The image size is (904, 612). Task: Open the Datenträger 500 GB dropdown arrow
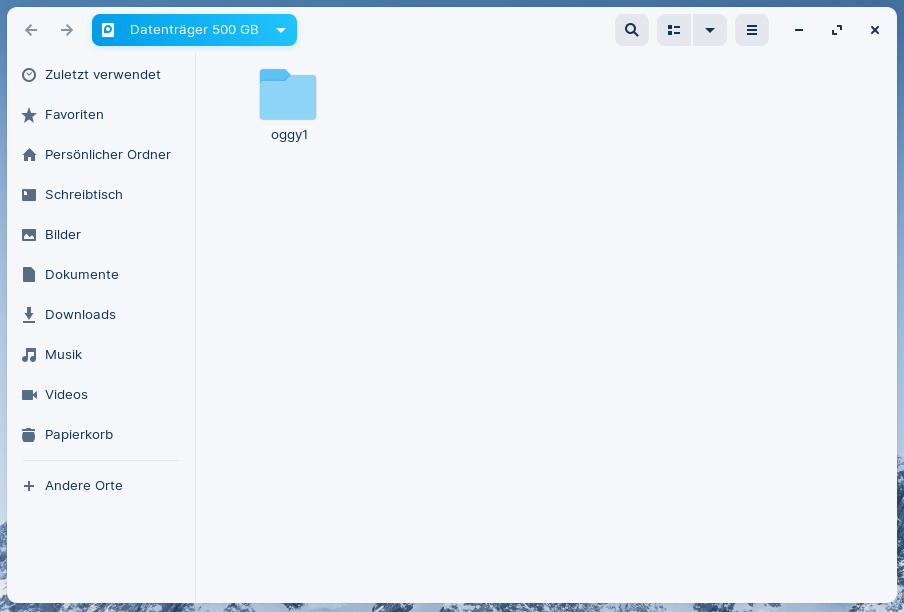coord(281,31)
